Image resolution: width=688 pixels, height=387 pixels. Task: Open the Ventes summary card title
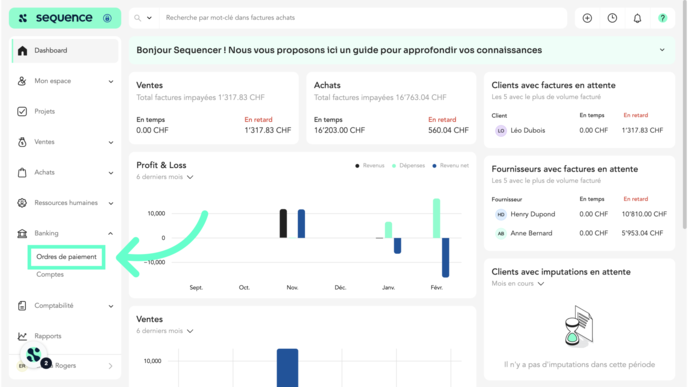(x=150, y=85)
